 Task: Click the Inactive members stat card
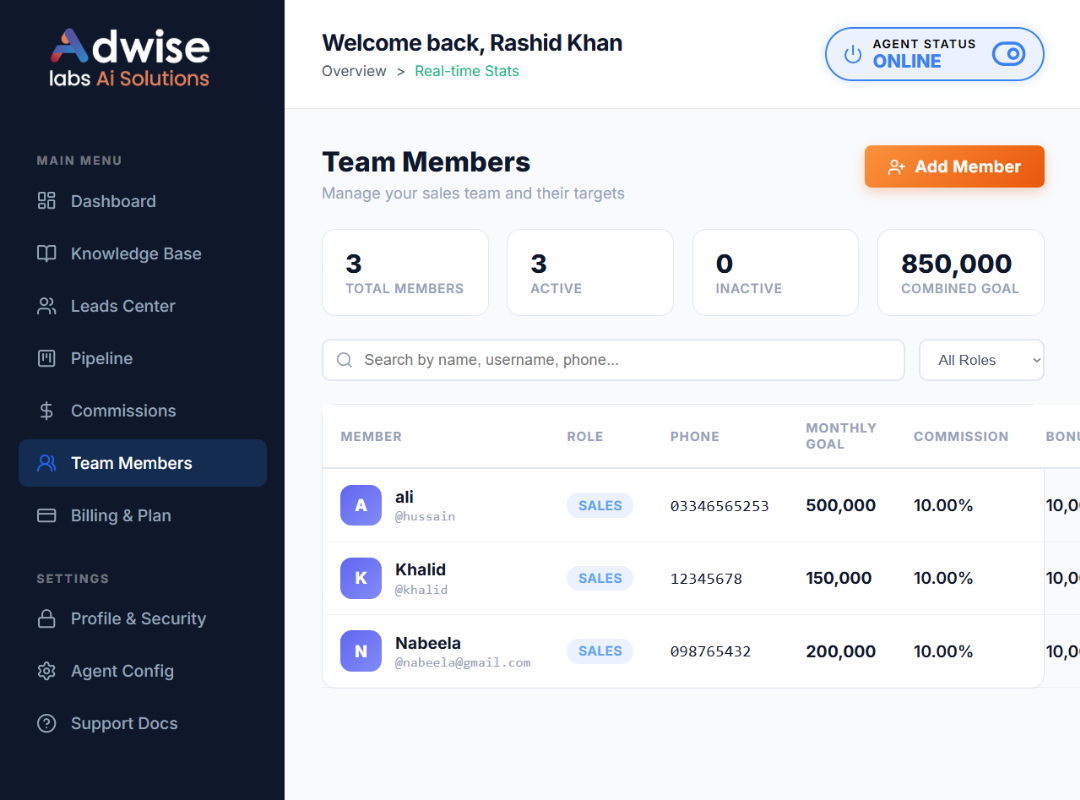pyautogui.click(x=776, y=273)
